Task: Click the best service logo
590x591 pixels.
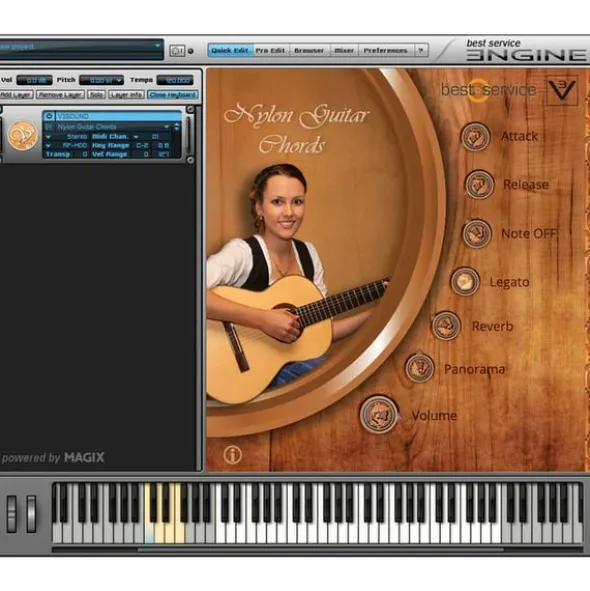Action: point(489,90)
